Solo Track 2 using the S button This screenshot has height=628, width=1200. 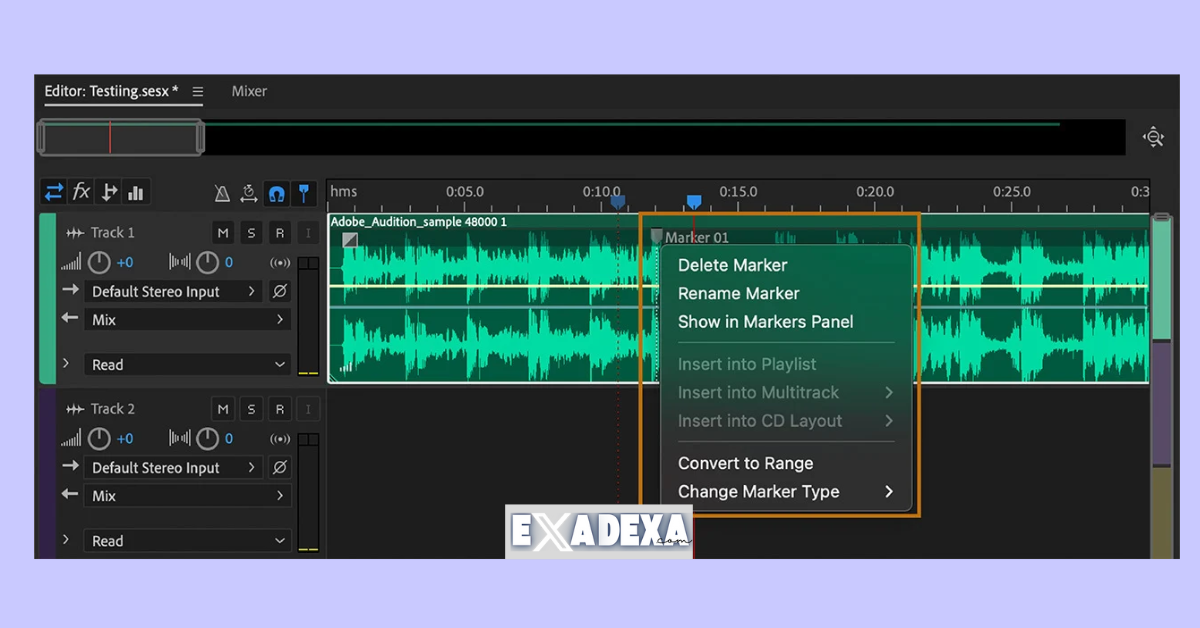click(251, 409)
